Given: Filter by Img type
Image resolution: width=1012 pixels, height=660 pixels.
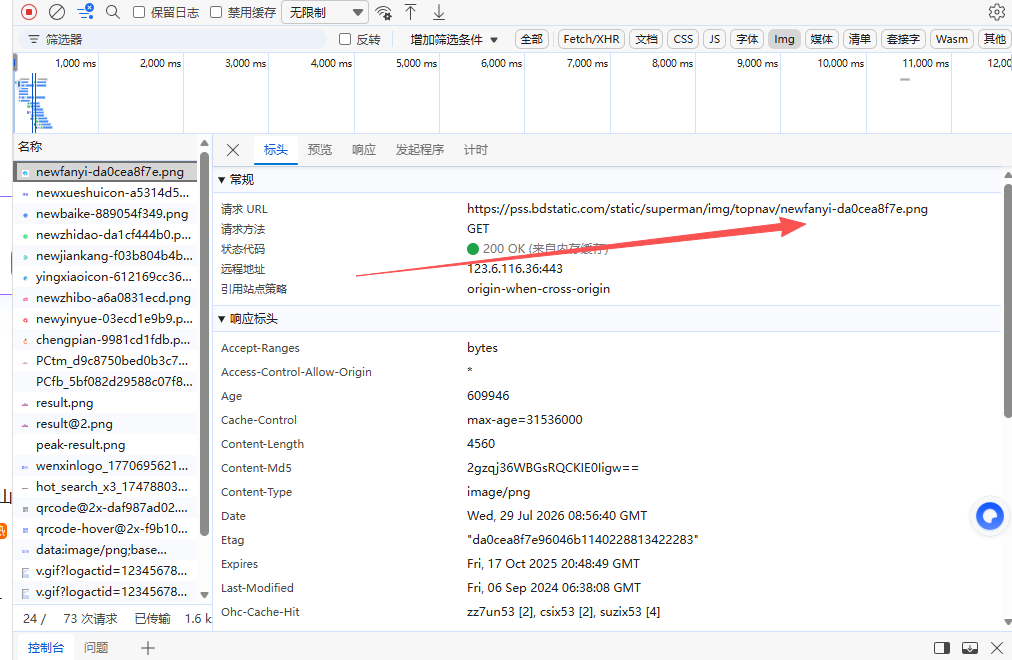Looking at the screenshot, I should pos(784,39).
